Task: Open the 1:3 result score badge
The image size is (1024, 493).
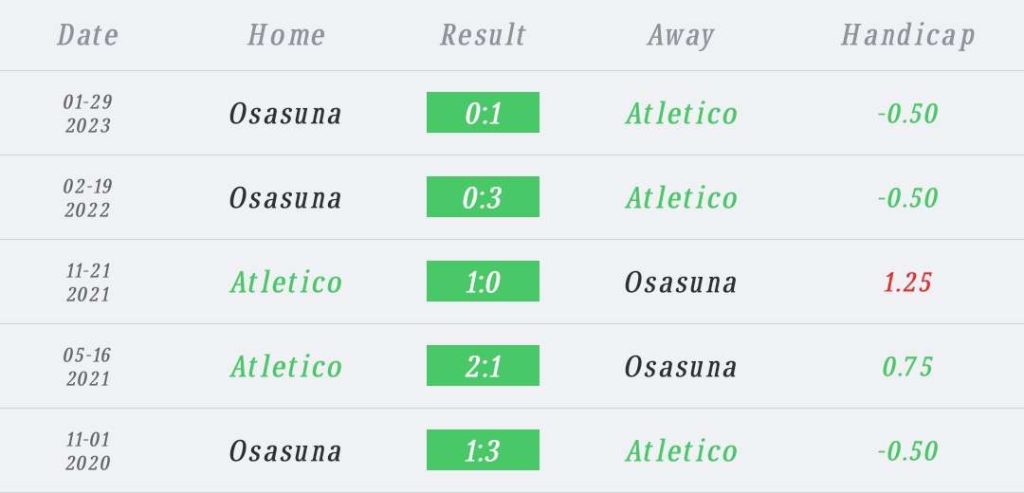Action: tap(483, 450)
